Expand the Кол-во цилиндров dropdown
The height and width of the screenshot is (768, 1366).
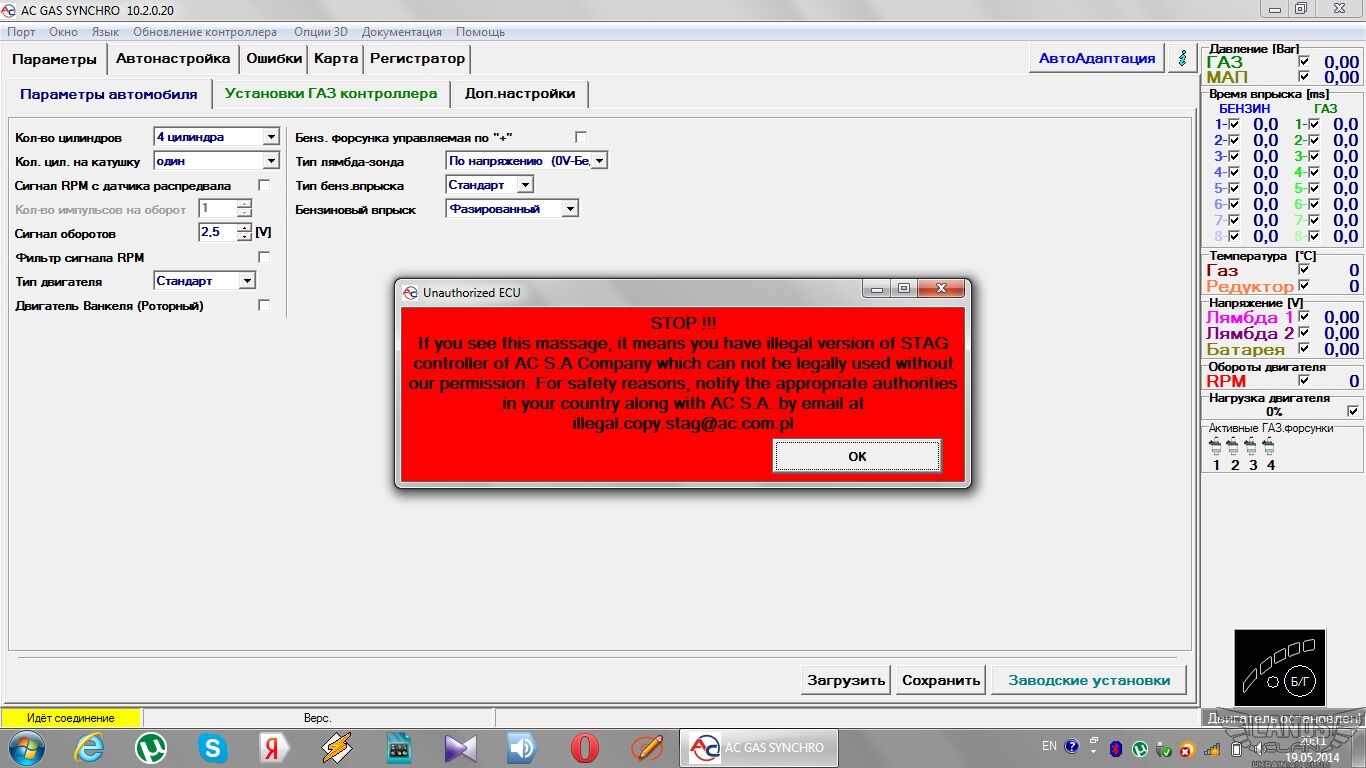pos(271,137)
